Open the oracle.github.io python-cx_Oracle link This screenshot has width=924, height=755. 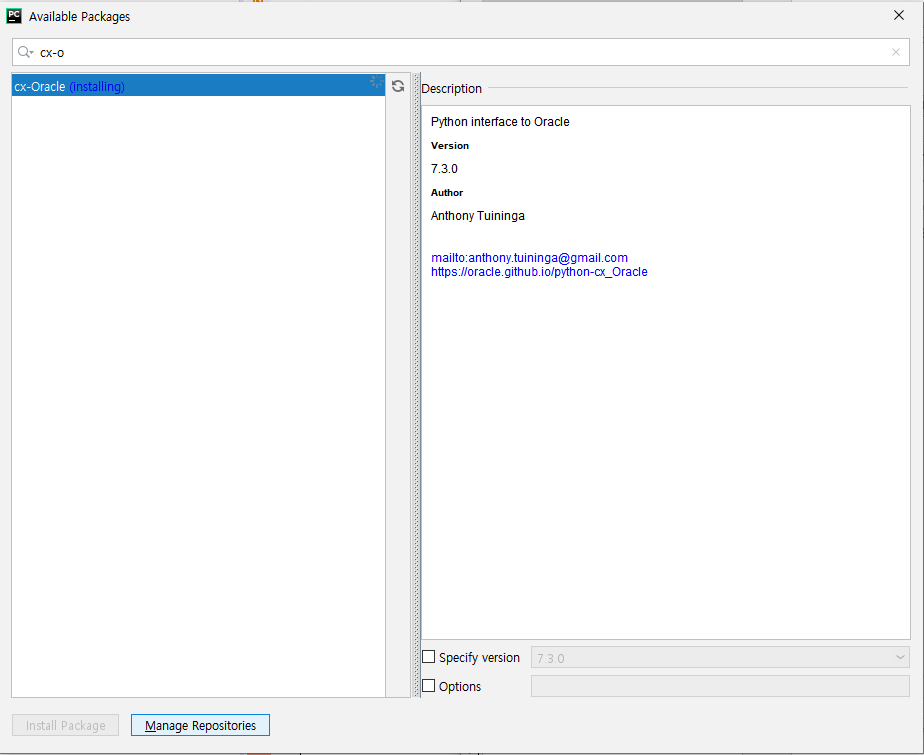[539, 272]
